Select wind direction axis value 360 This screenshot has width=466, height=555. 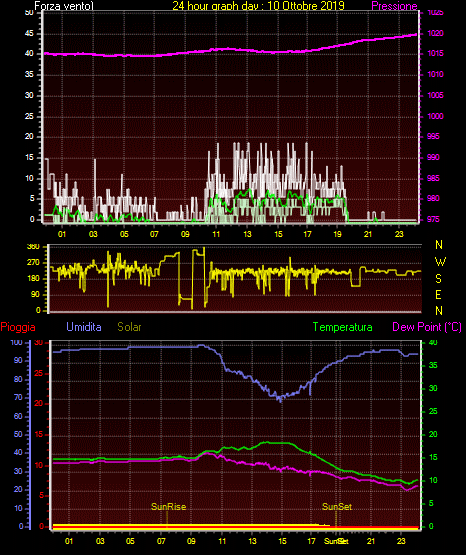click(33, 247)
